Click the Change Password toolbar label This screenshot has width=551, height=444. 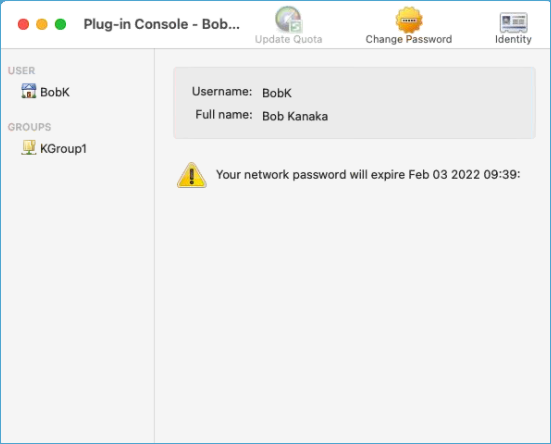click(409, 39)
